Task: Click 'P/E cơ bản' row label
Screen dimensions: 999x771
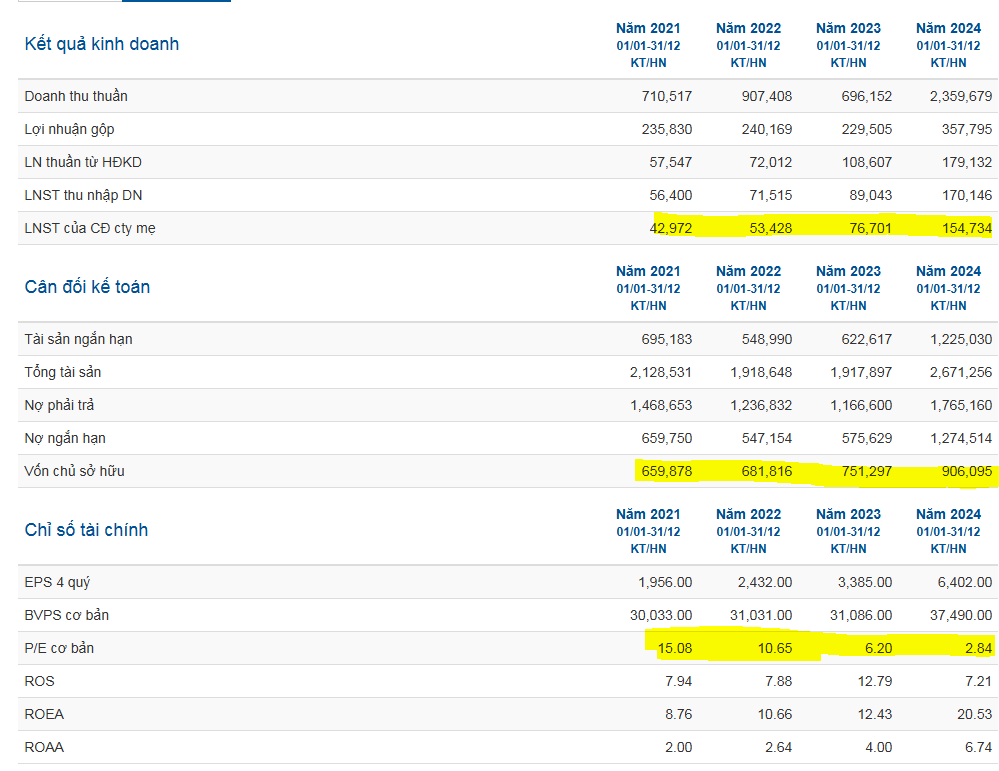Action: coord(59,649)
